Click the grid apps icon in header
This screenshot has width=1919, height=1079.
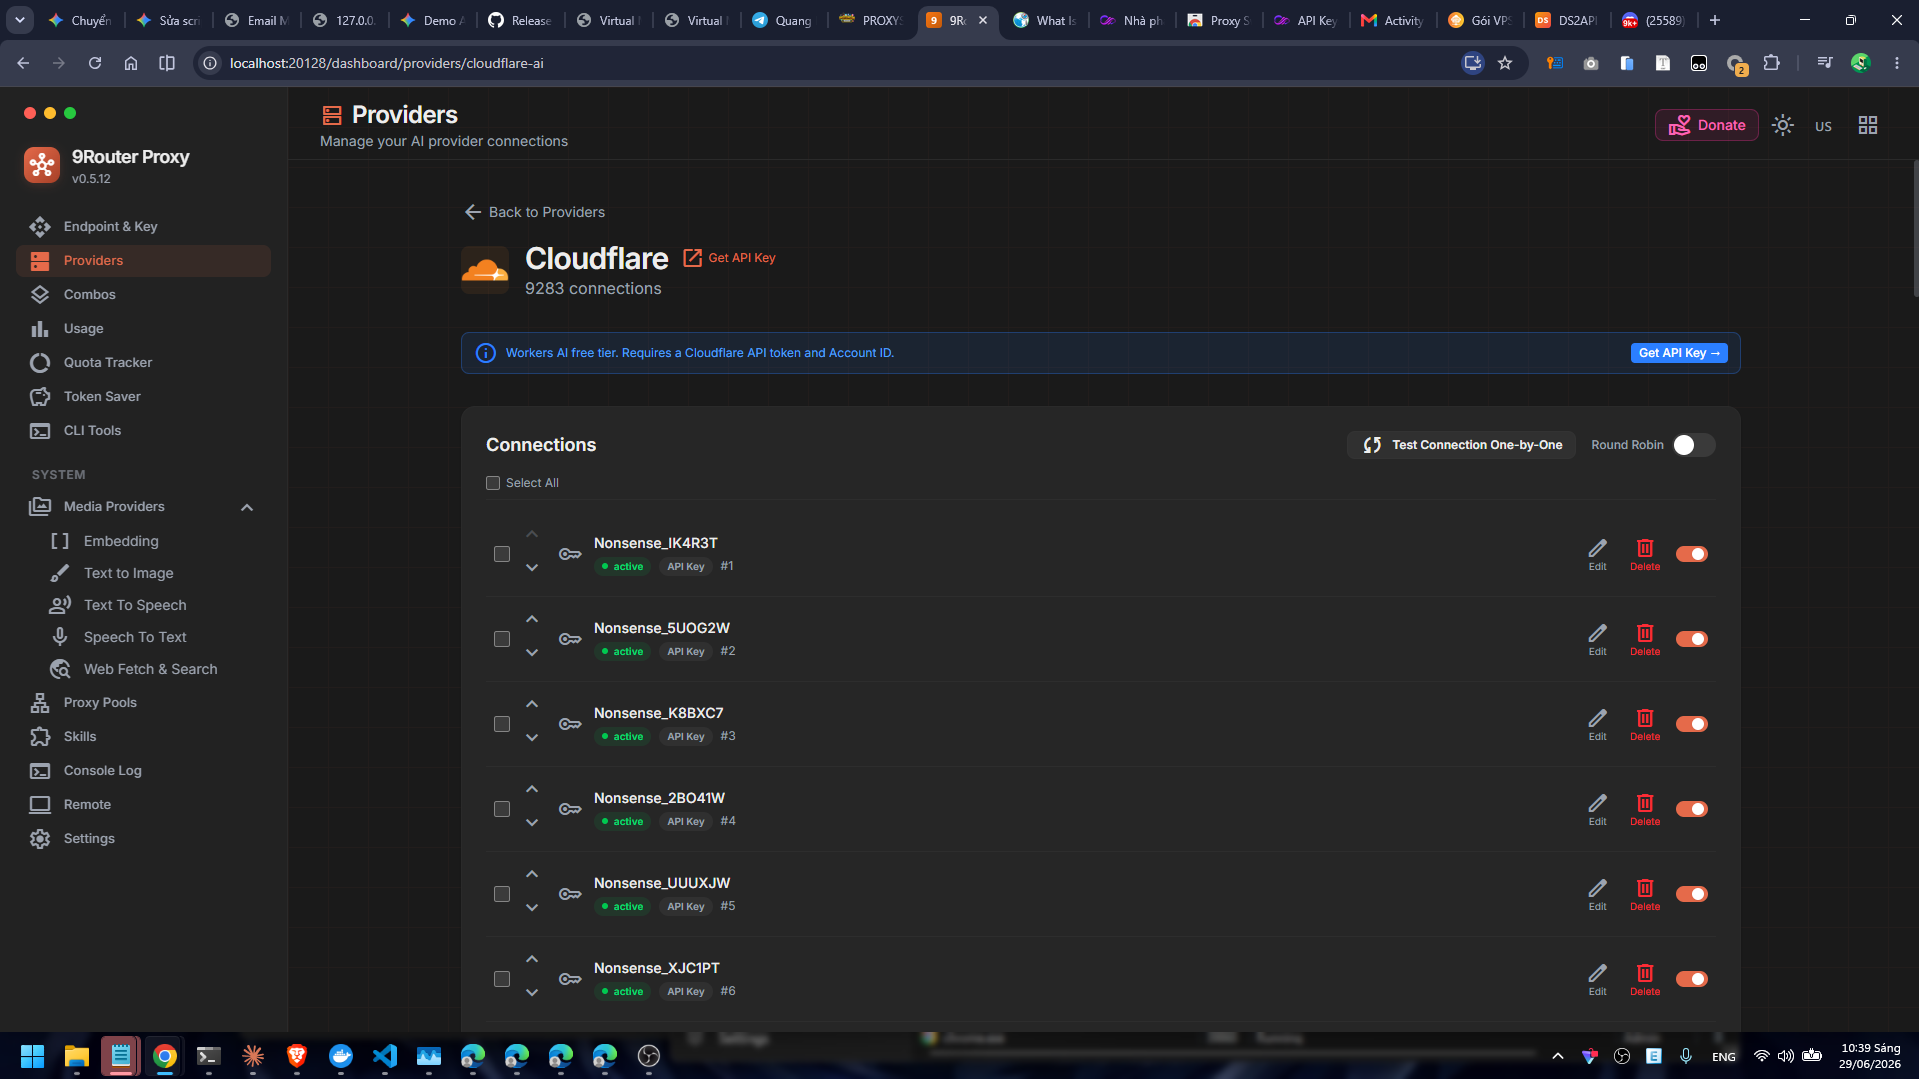pyautogui.click(x=1868, y=125)
